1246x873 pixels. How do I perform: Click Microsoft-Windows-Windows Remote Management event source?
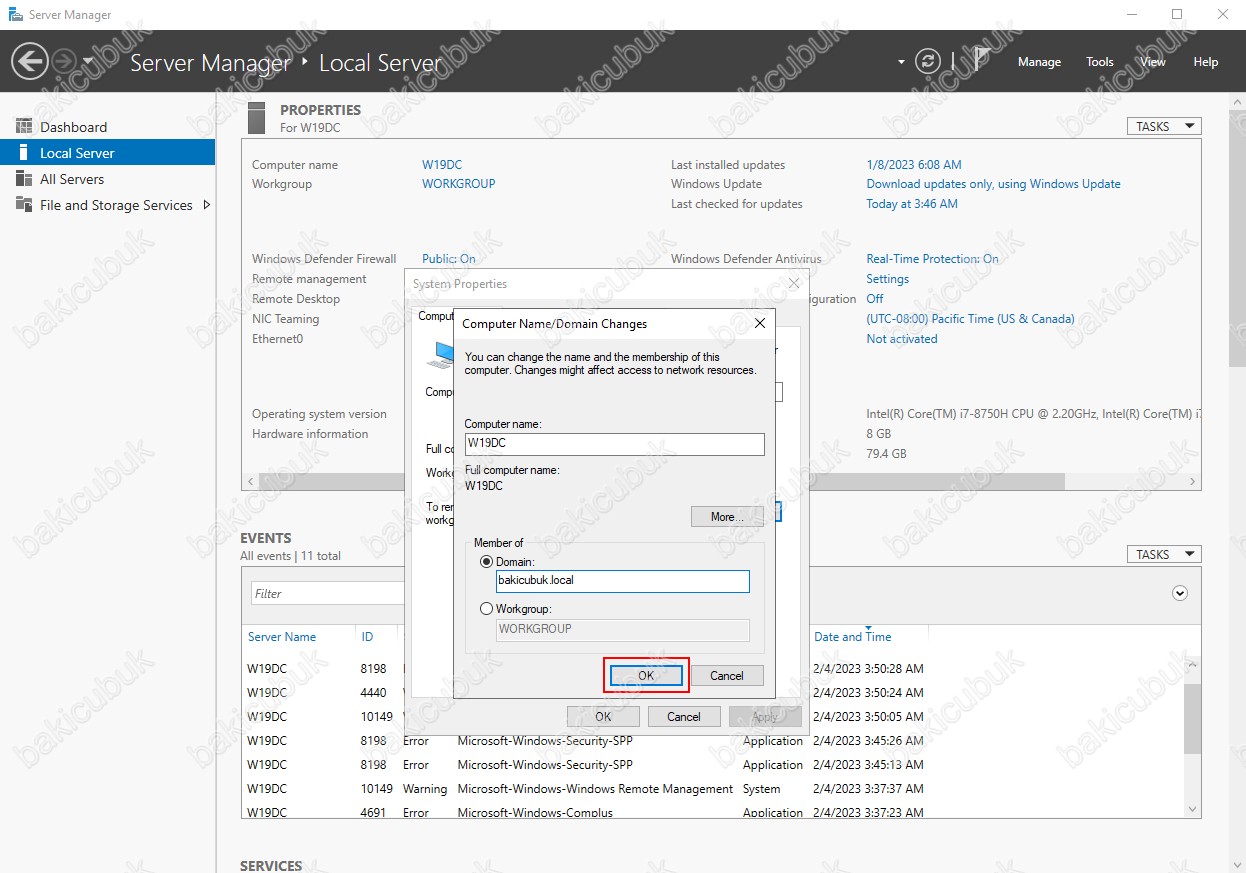click(x=595, y=789)
